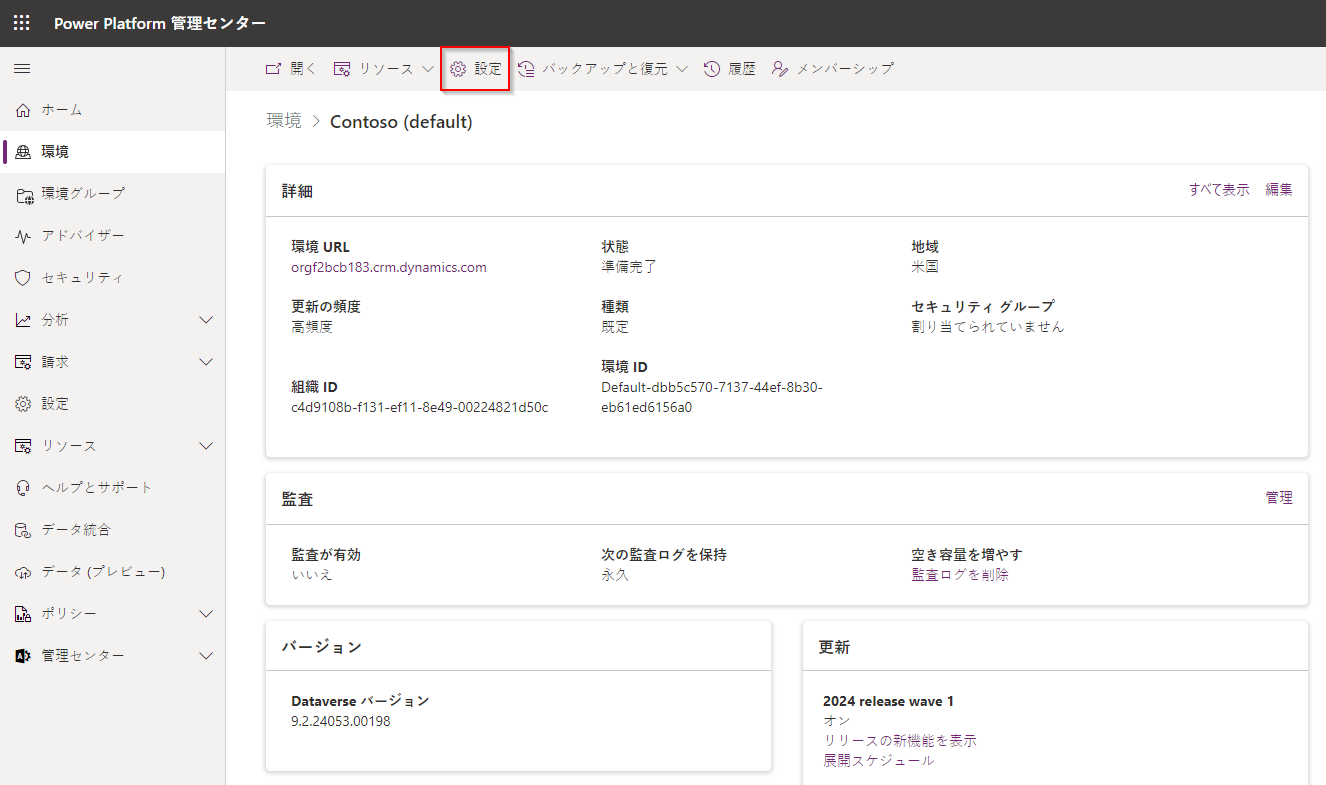The width and height of the screenshot is (1326, 785).
Task: Open the リソース dropdown in the command bar
Action: click(x=384, y=69)
